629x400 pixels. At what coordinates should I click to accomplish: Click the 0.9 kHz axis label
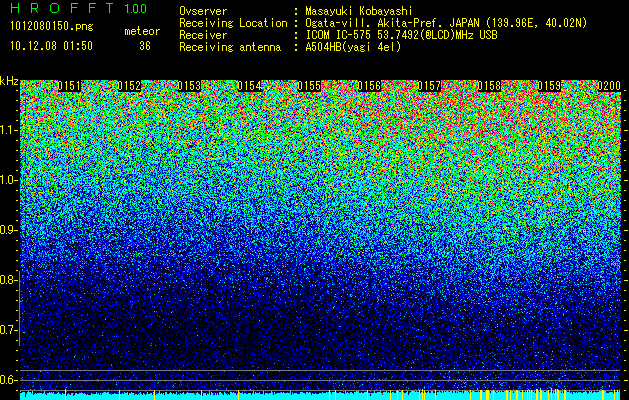pos(9,230)
